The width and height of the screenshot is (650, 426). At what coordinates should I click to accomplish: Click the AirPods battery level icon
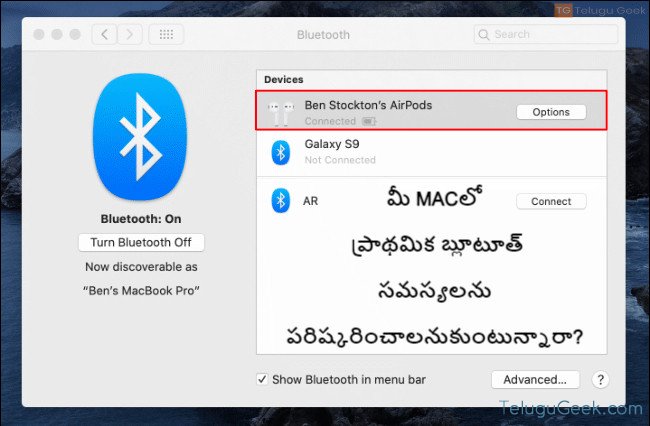[369, 121]
